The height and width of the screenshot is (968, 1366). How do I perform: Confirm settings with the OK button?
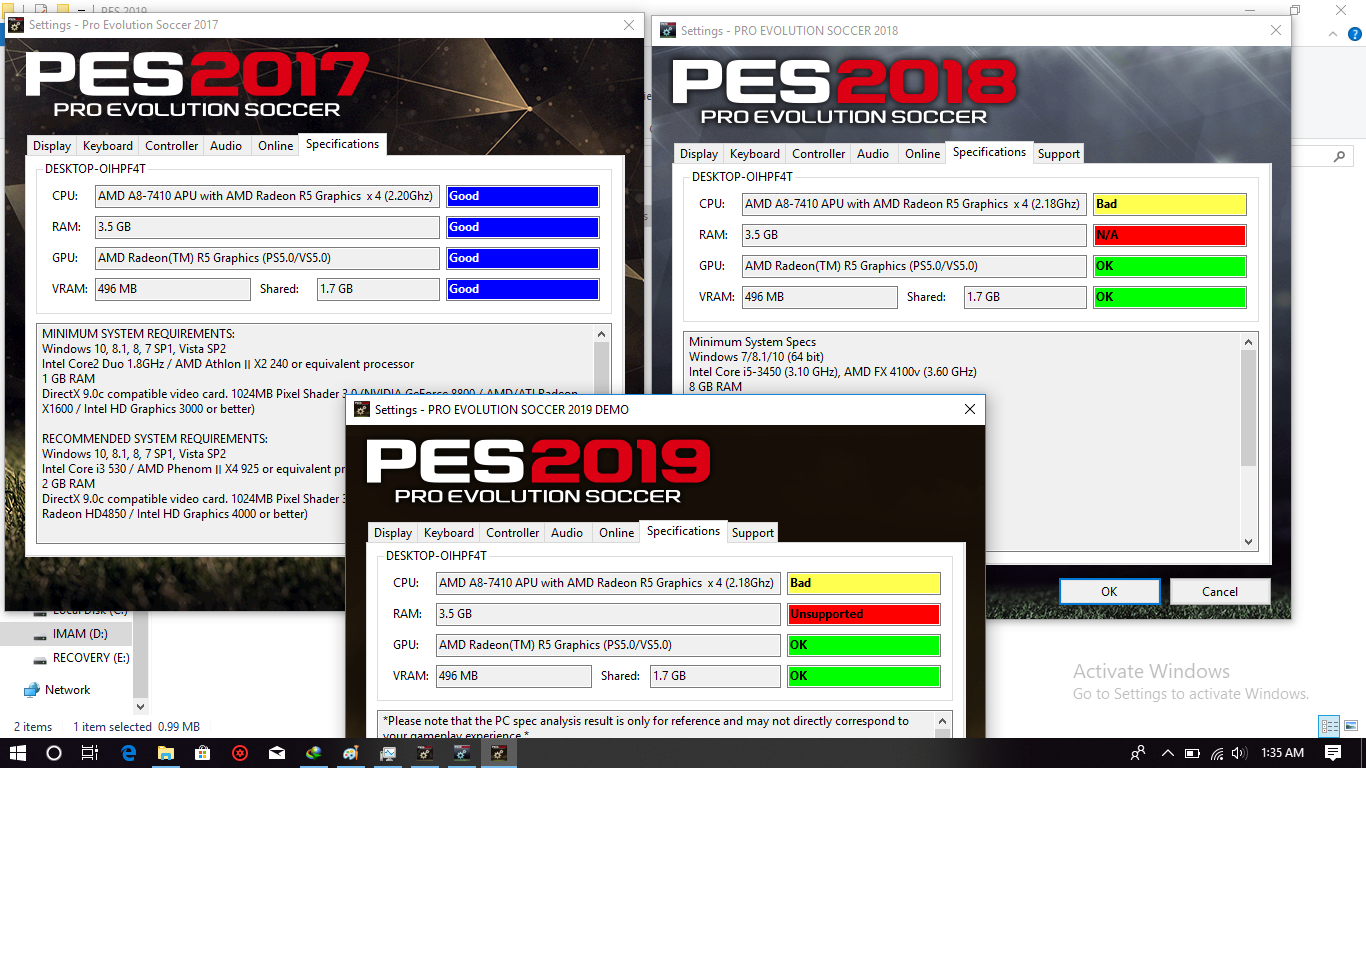click(1109, 591)
